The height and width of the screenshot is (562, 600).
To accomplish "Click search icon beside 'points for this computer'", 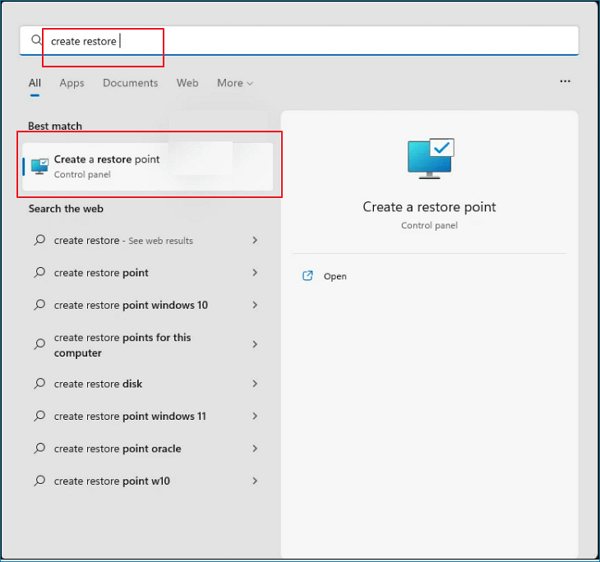I will pos(39,344).
